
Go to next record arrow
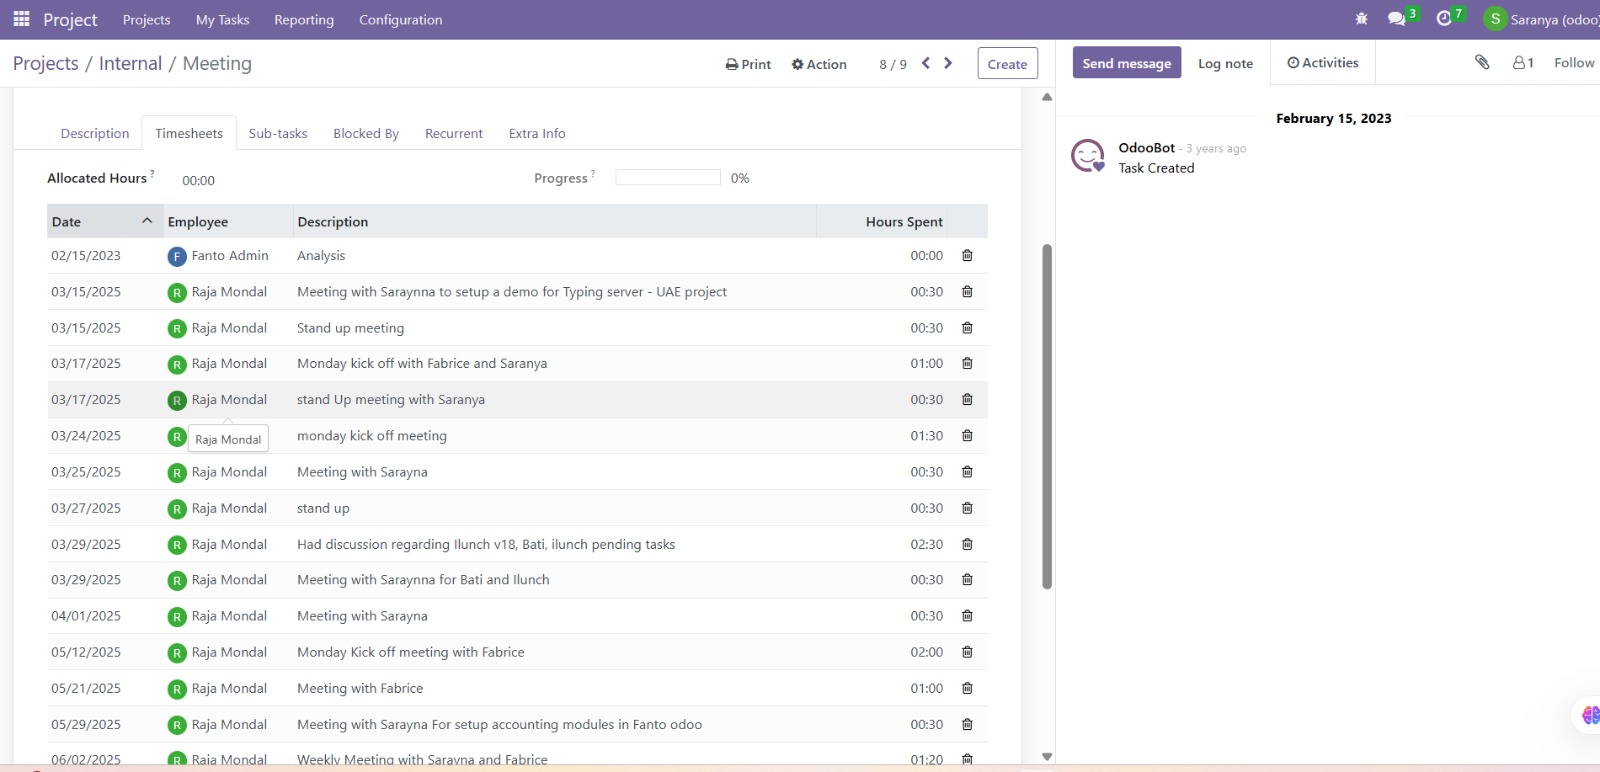948,63
